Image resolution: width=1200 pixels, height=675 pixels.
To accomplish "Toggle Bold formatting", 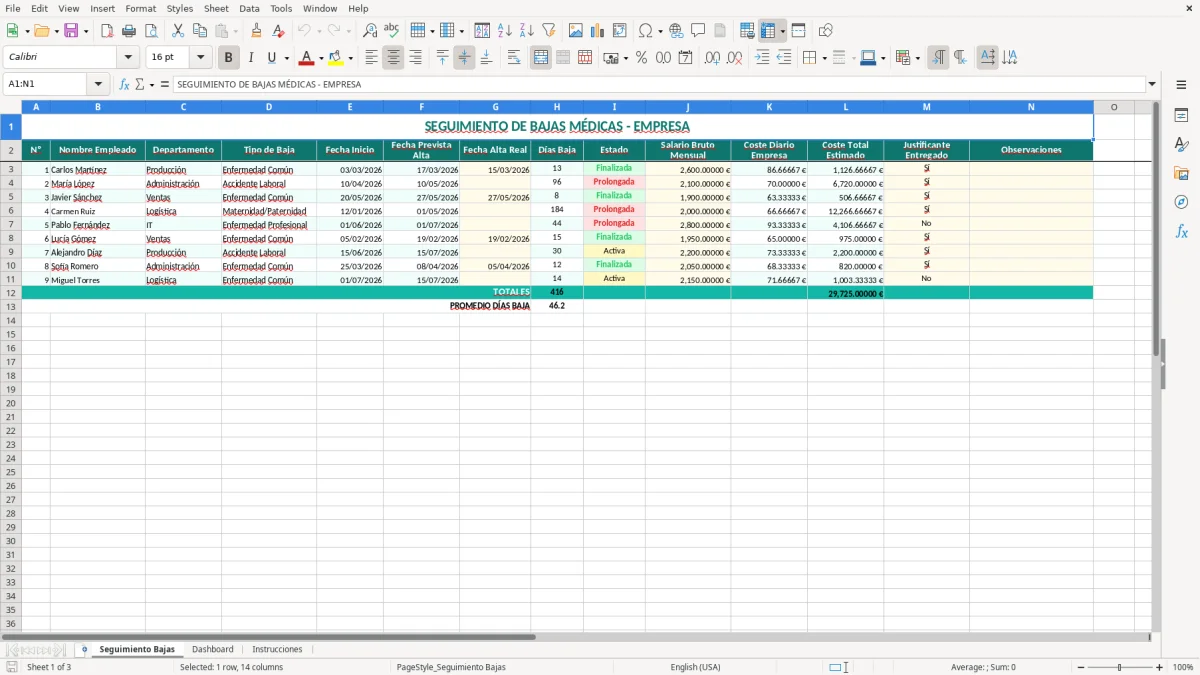I will 229,58.
